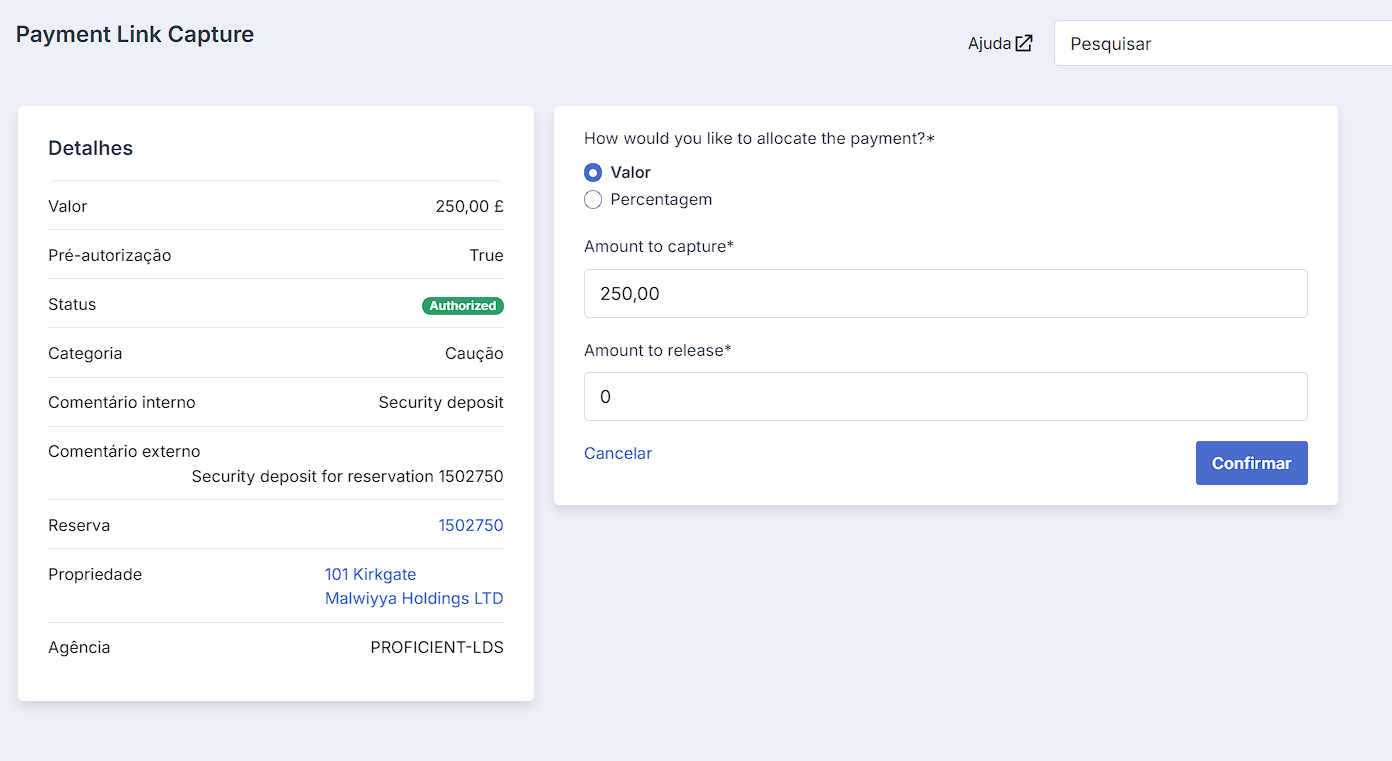Click the Authorized status badge

click(463, 306)
